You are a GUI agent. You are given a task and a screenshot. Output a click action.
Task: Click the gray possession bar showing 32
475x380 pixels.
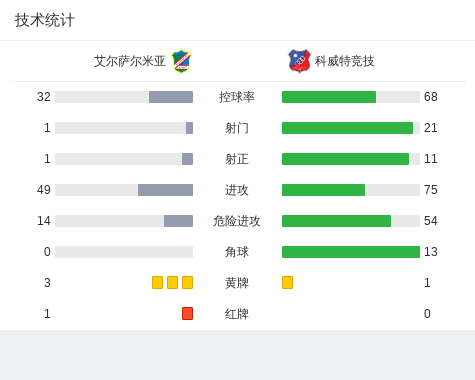tap(171, 97)
